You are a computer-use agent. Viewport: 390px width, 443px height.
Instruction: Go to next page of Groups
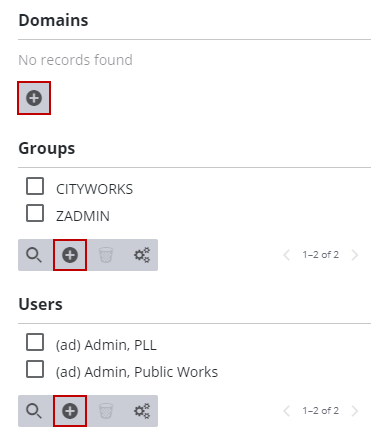(355, 255)
